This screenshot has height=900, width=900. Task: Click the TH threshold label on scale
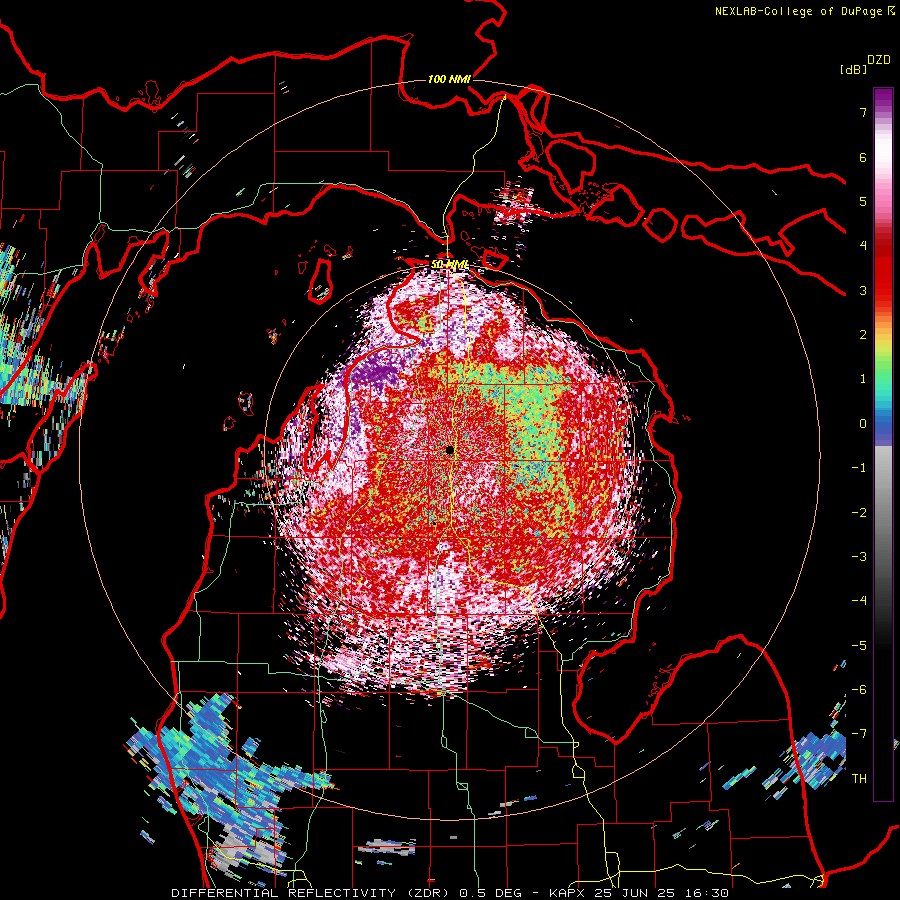click(x=859, y=778)
